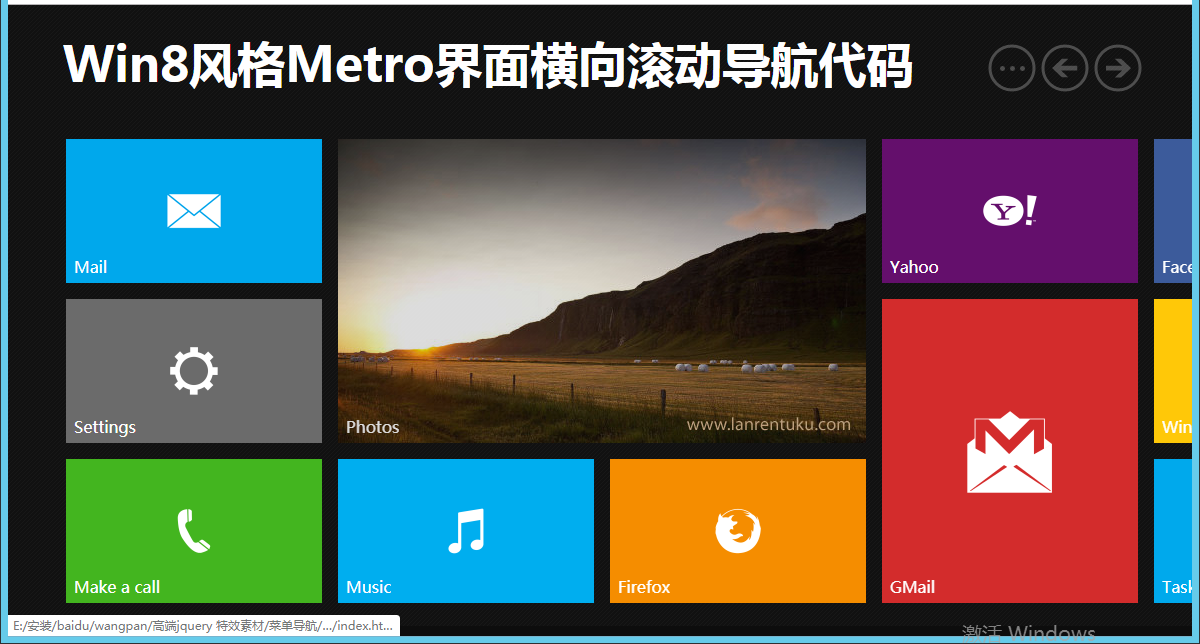Click the more options ellipsis button

click(1012, 69)
